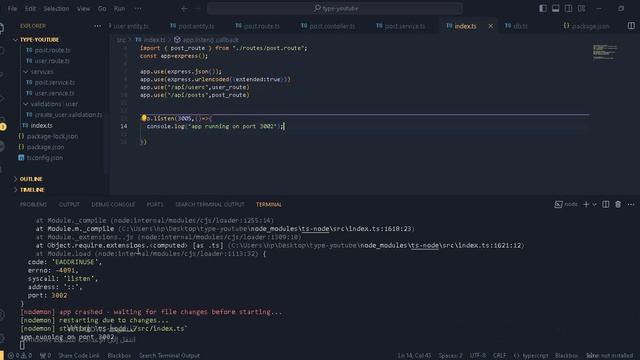Open the File menu
Screen dimensions: 640x360
12,9
